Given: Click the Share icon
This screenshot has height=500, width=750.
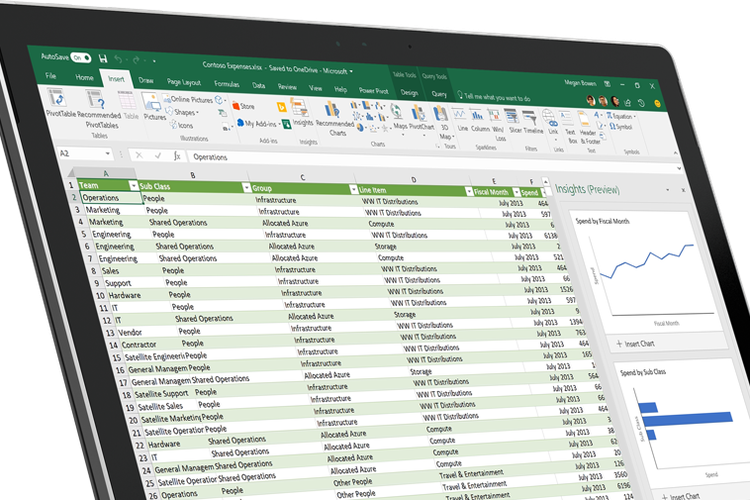Looking at the screenshot, I should pos(628,102).
